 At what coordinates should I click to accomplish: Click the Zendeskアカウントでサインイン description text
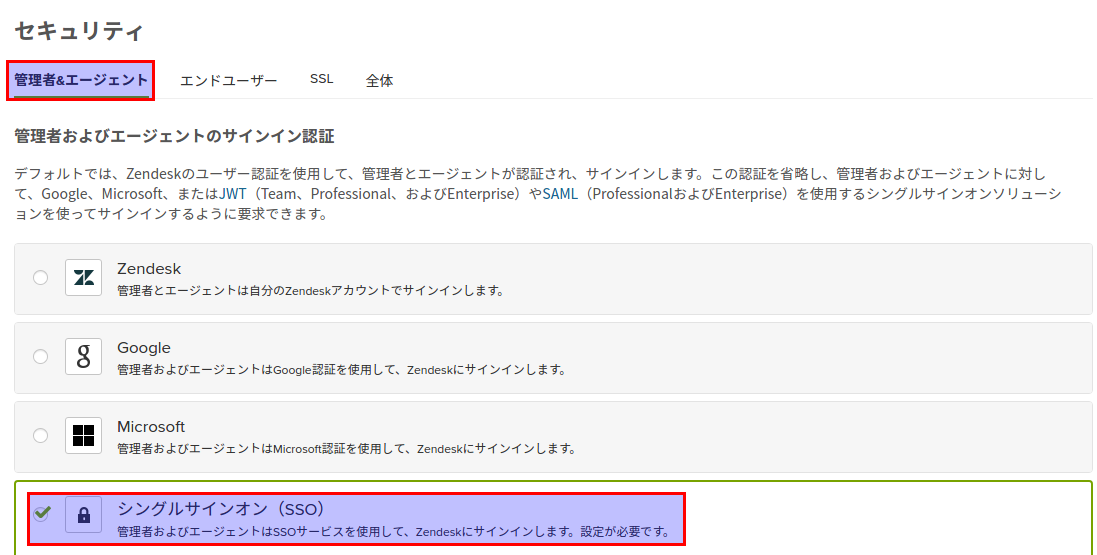(x=311, y=290)
